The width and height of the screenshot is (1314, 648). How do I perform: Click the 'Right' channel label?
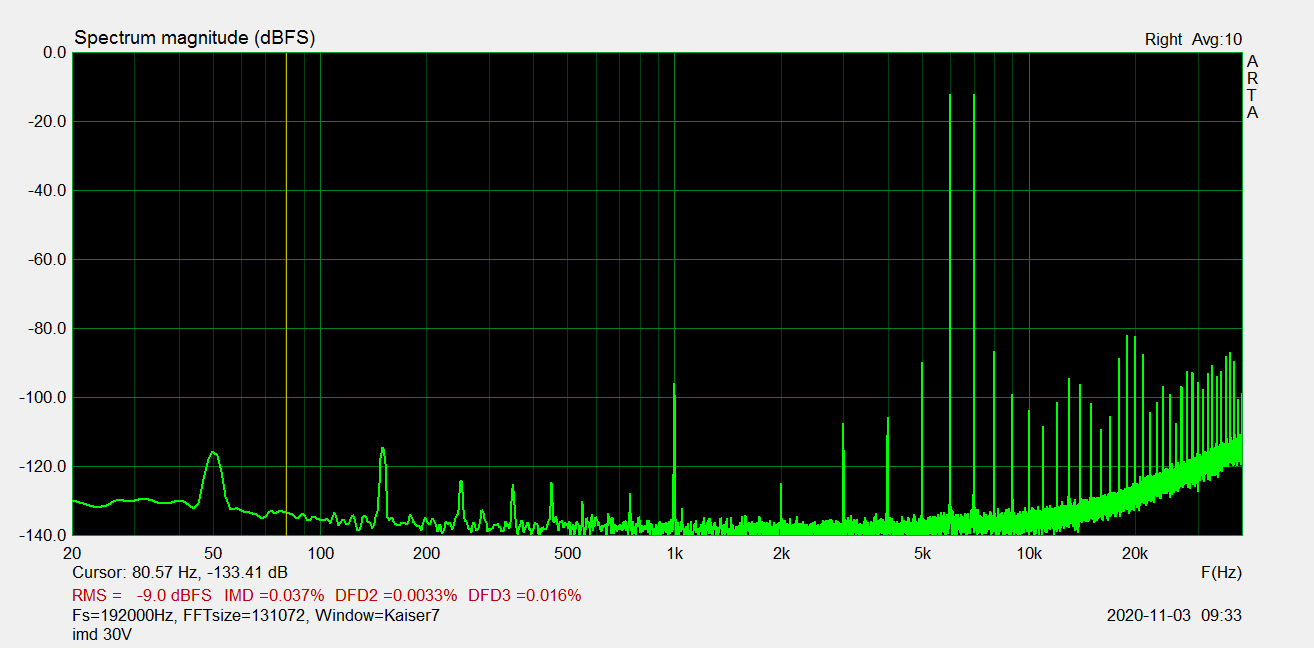1163,40
